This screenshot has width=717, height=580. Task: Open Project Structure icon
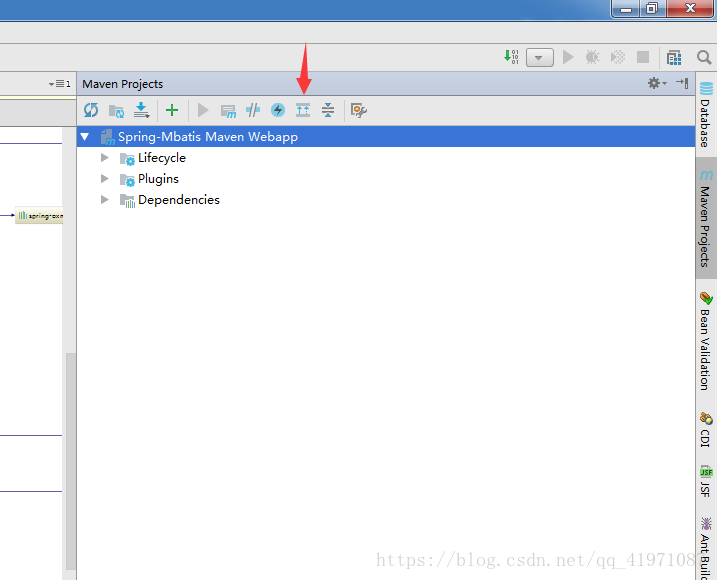pyautogui.click(x=674, y=58)
